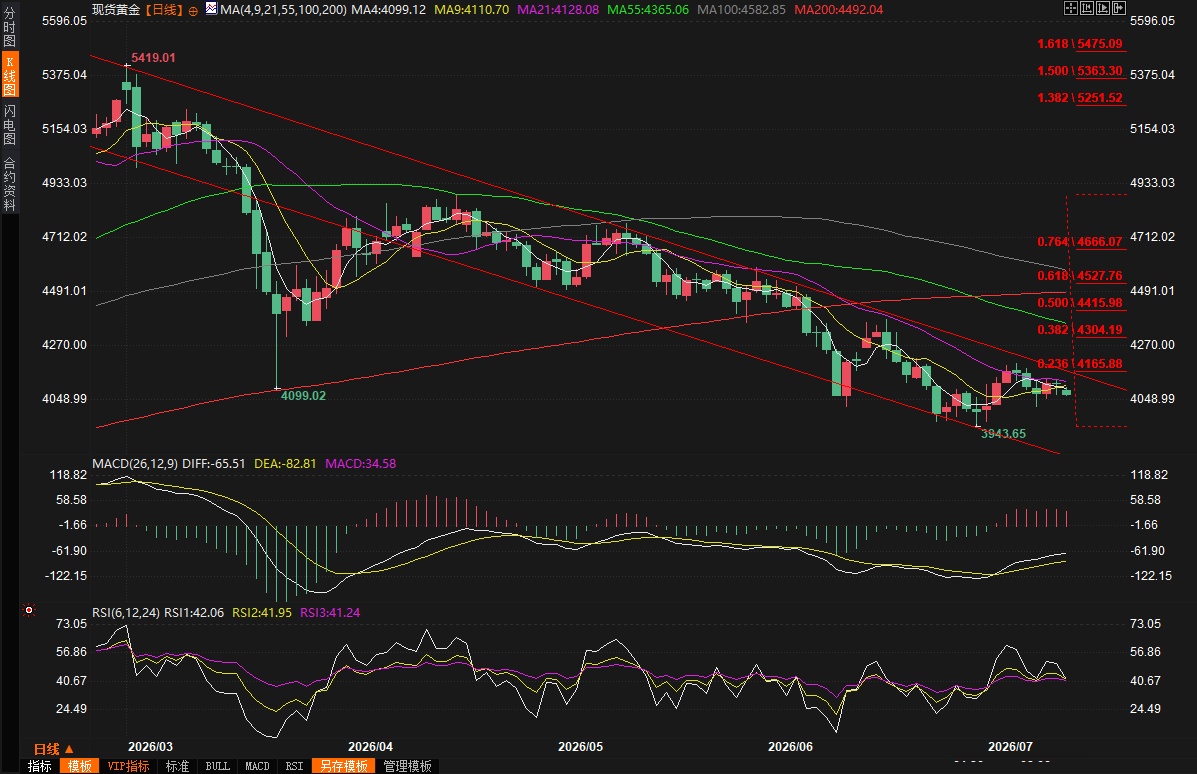Open the 【日线】 period selector in title
The width and height of the screenshot is (1197, 774).
pyautogui.click(x=163, y=10)
